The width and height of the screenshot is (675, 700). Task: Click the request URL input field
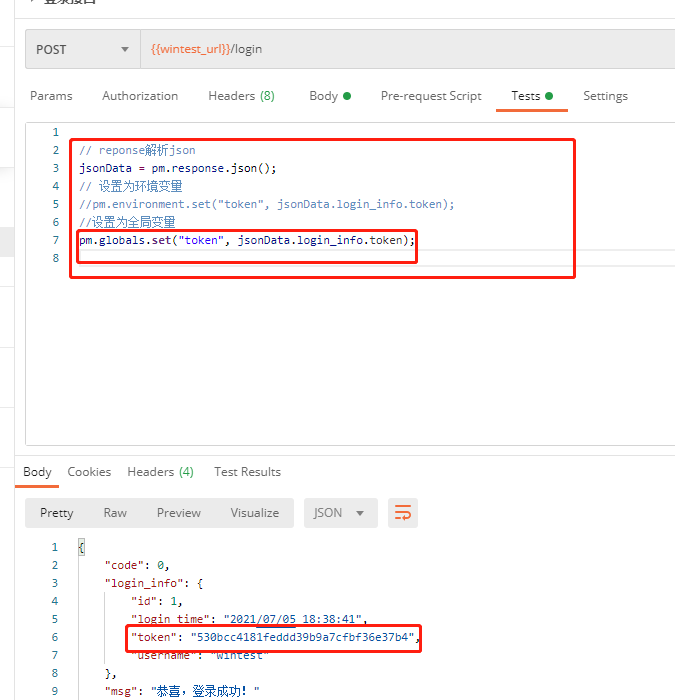point(407,49)
